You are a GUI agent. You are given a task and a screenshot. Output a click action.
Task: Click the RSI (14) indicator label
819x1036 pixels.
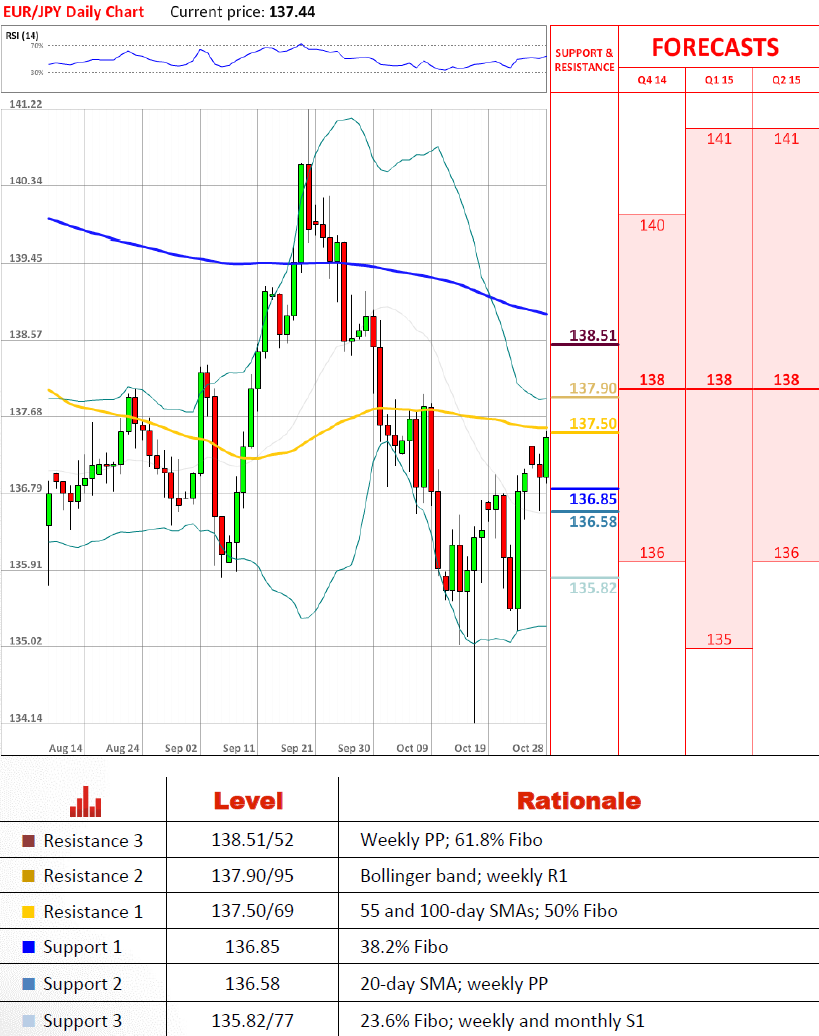pyautogui.click(x=22, y=36)
